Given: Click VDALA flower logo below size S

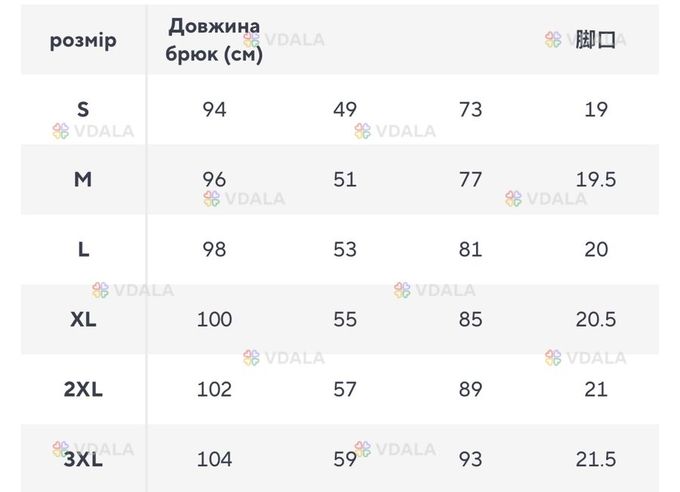Looking at the screenshot, I should pos(61,131).
